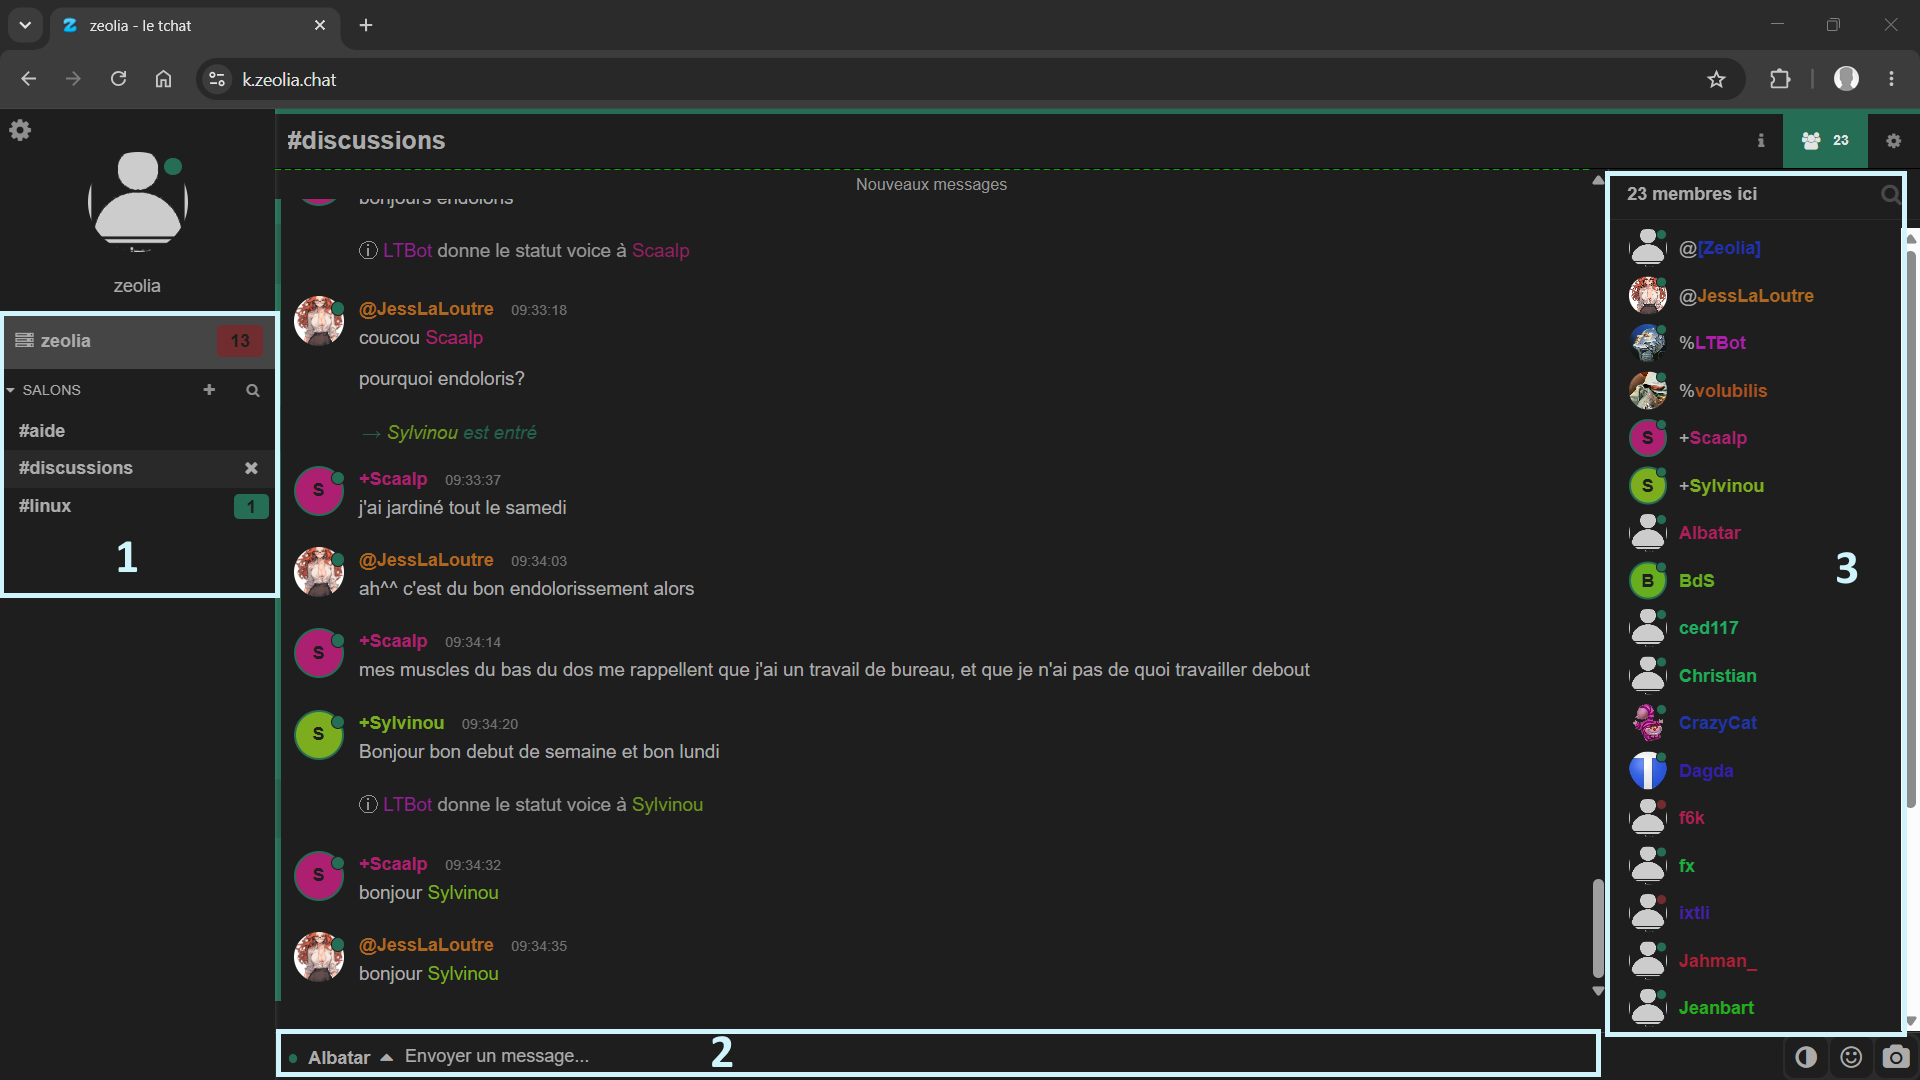Viewport: 1920px width, 1080px height.
Task: Toggle the contrast half-circle icon
Action: [x=1806, y=1057]
